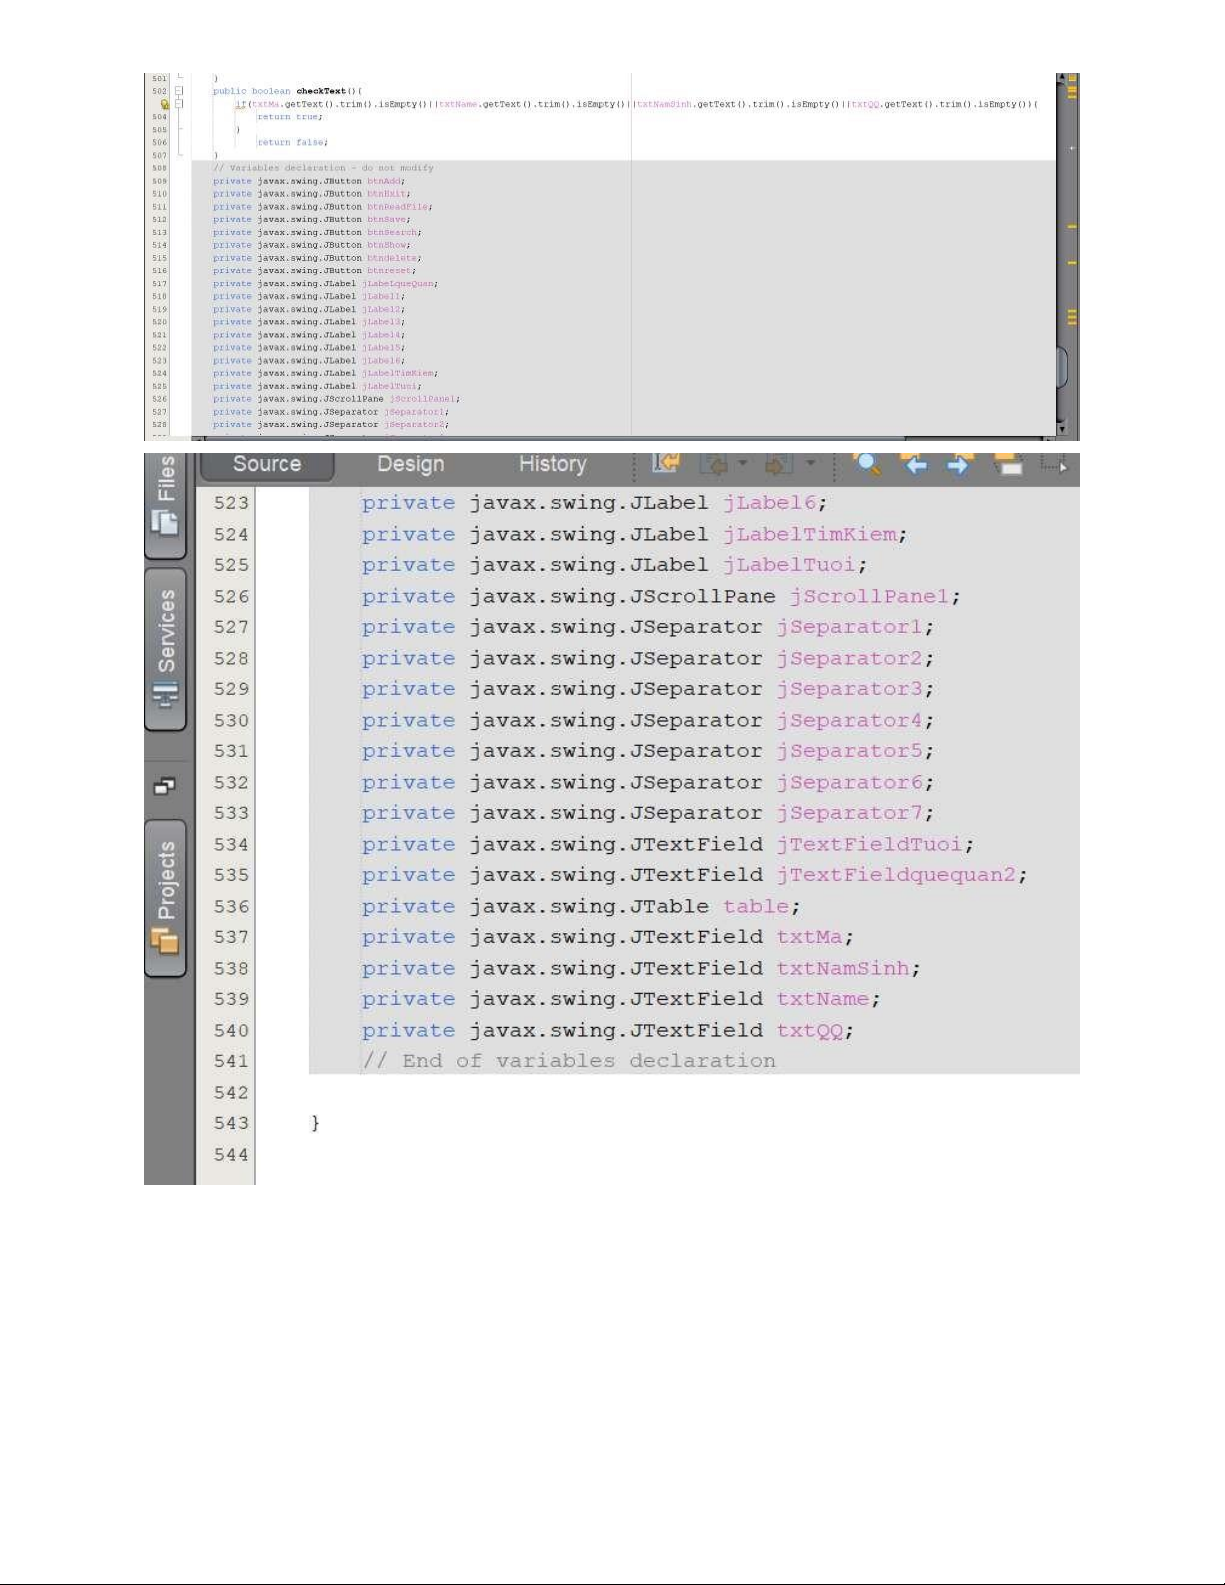Select the Source view tab
1225x1585 pixels.
267,464
